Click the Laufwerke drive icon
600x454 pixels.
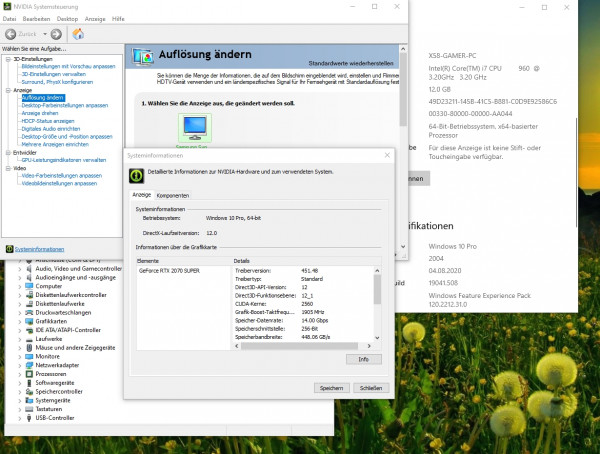click(29, 339)
